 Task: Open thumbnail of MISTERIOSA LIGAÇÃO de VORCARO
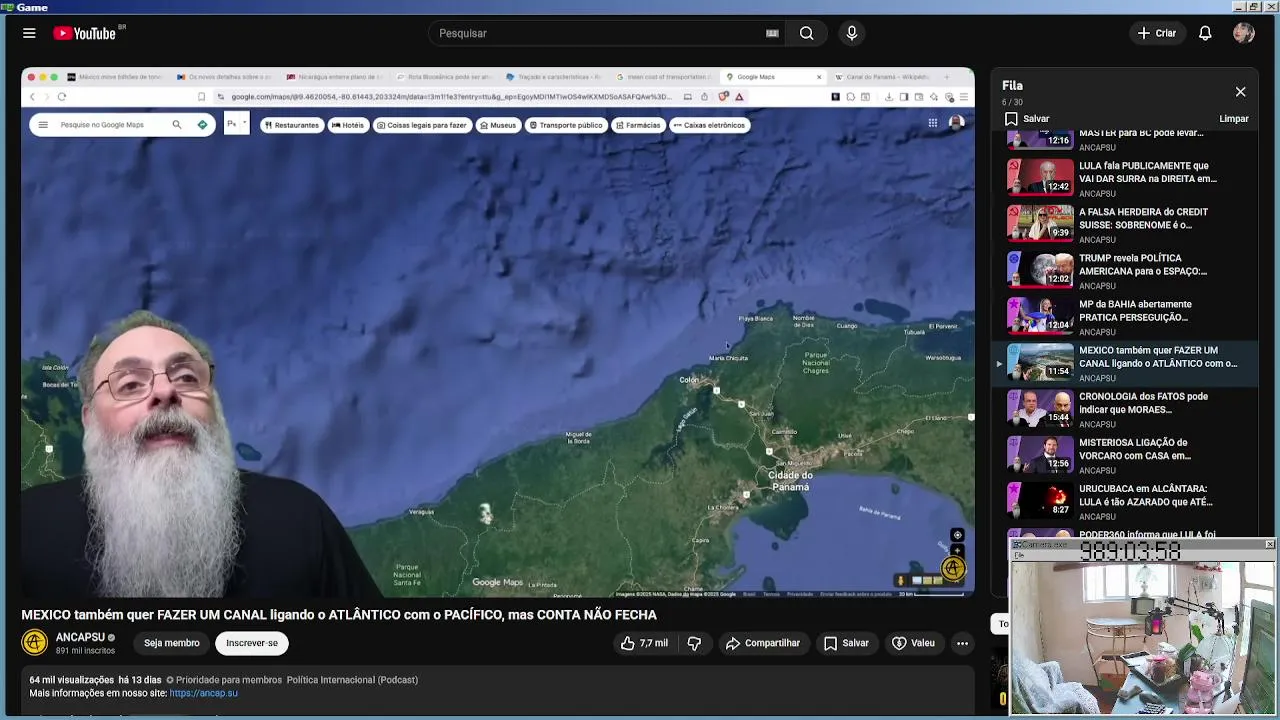tap(1040, 454)
